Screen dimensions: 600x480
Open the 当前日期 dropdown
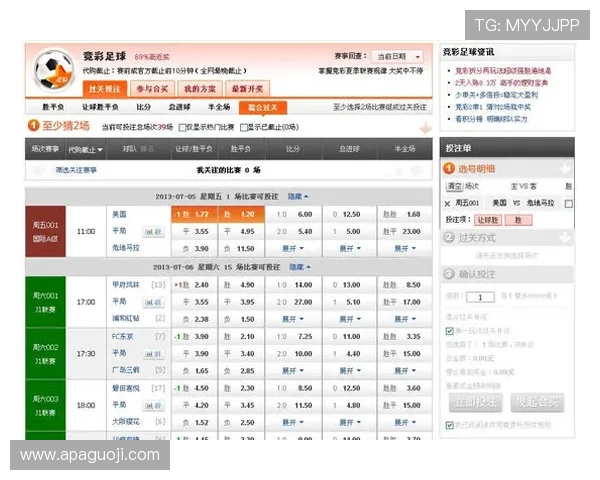tap(398, 57)
